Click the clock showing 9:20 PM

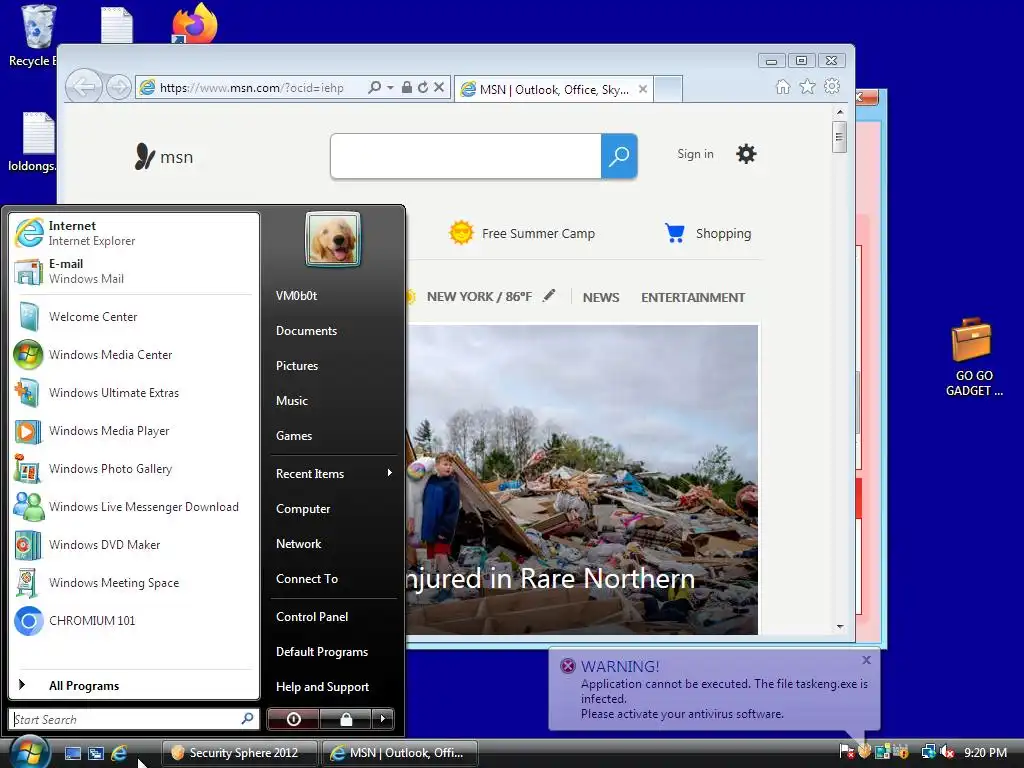tap(985, 752)
